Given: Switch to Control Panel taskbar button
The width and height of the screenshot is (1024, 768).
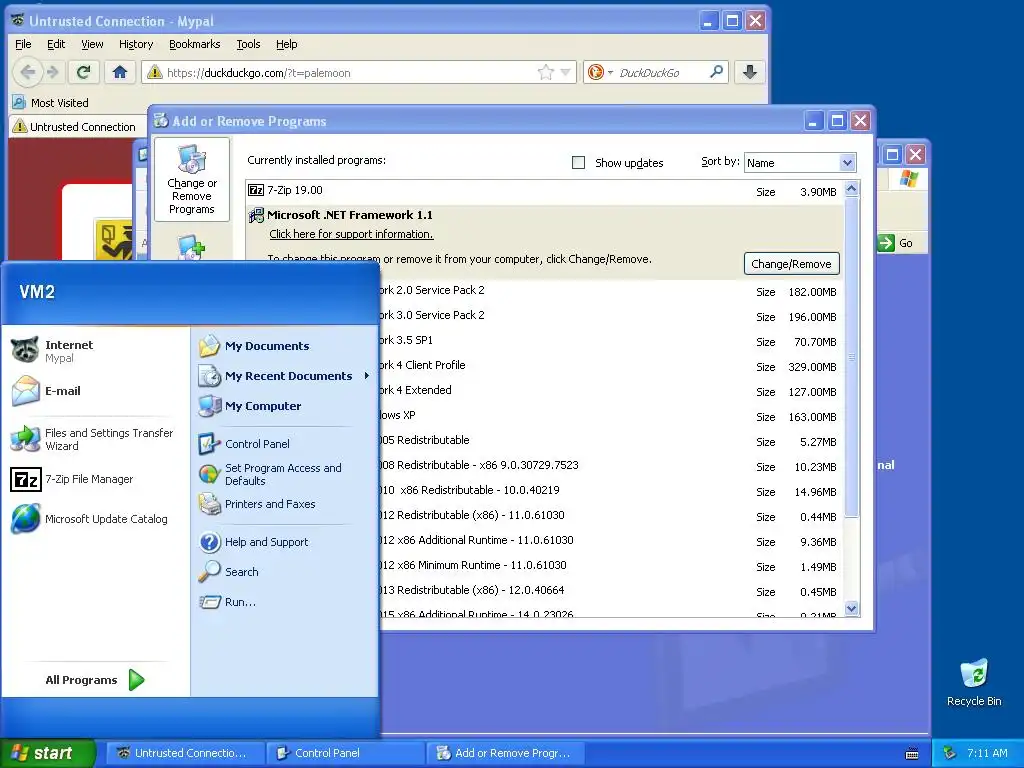Looking at the screenshot, I should [345, 753].
